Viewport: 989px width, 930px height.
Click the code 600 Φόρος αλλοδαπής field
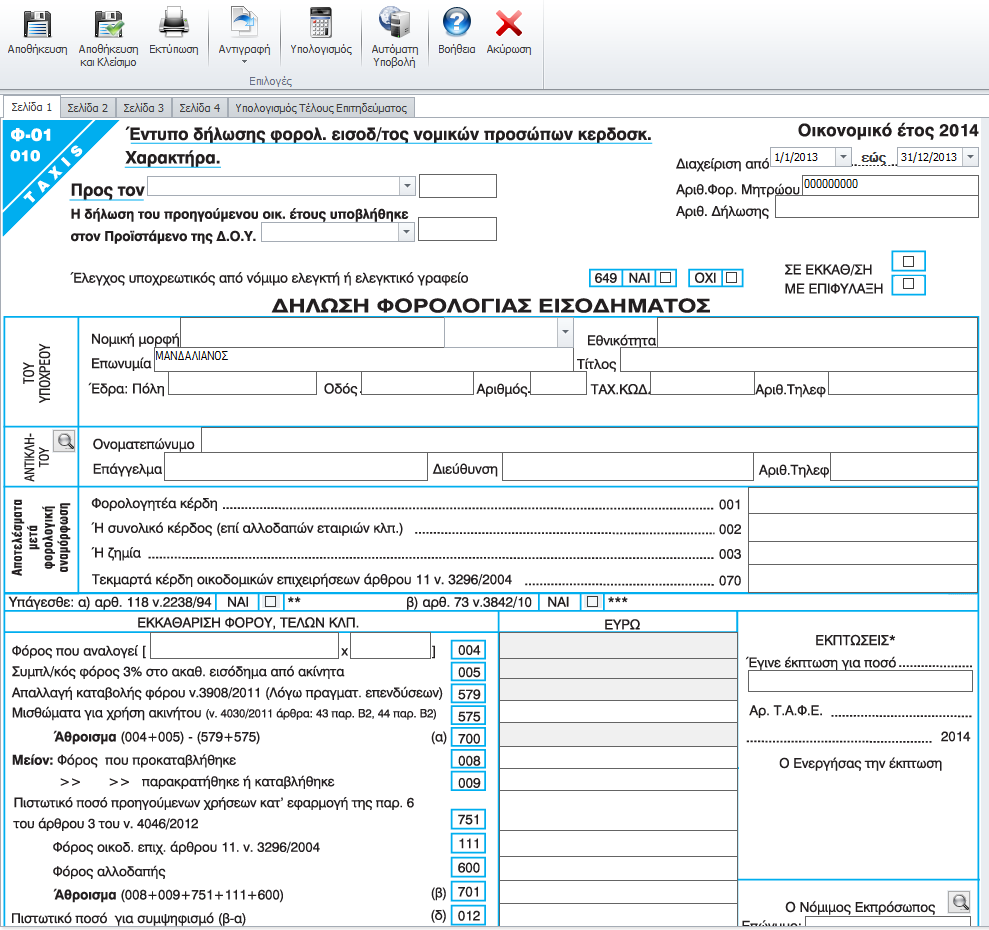(x=618, y=869)
